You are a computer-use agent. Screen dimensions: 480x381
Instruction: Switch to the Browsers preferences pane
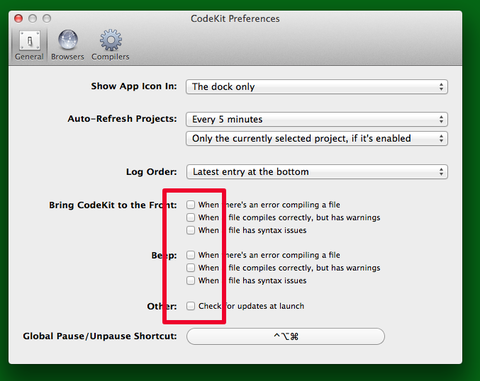click(68, 46)
